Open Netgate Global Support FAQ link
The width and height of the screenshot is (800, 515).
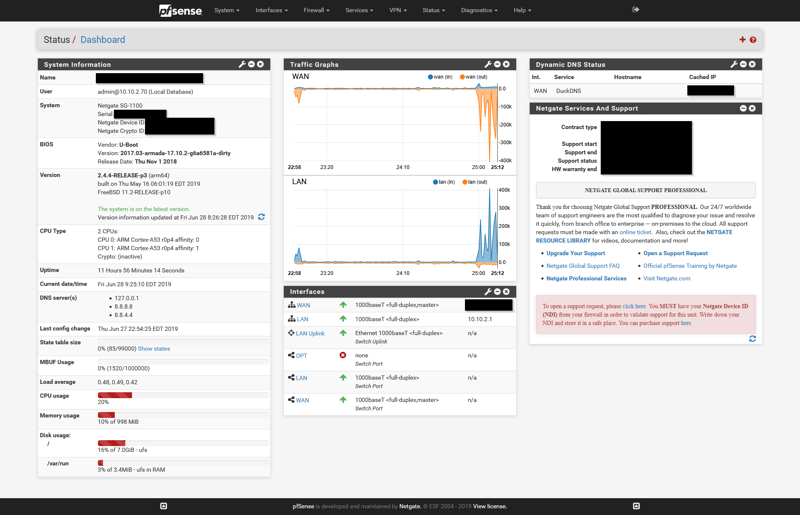click(x=583, y=266)
